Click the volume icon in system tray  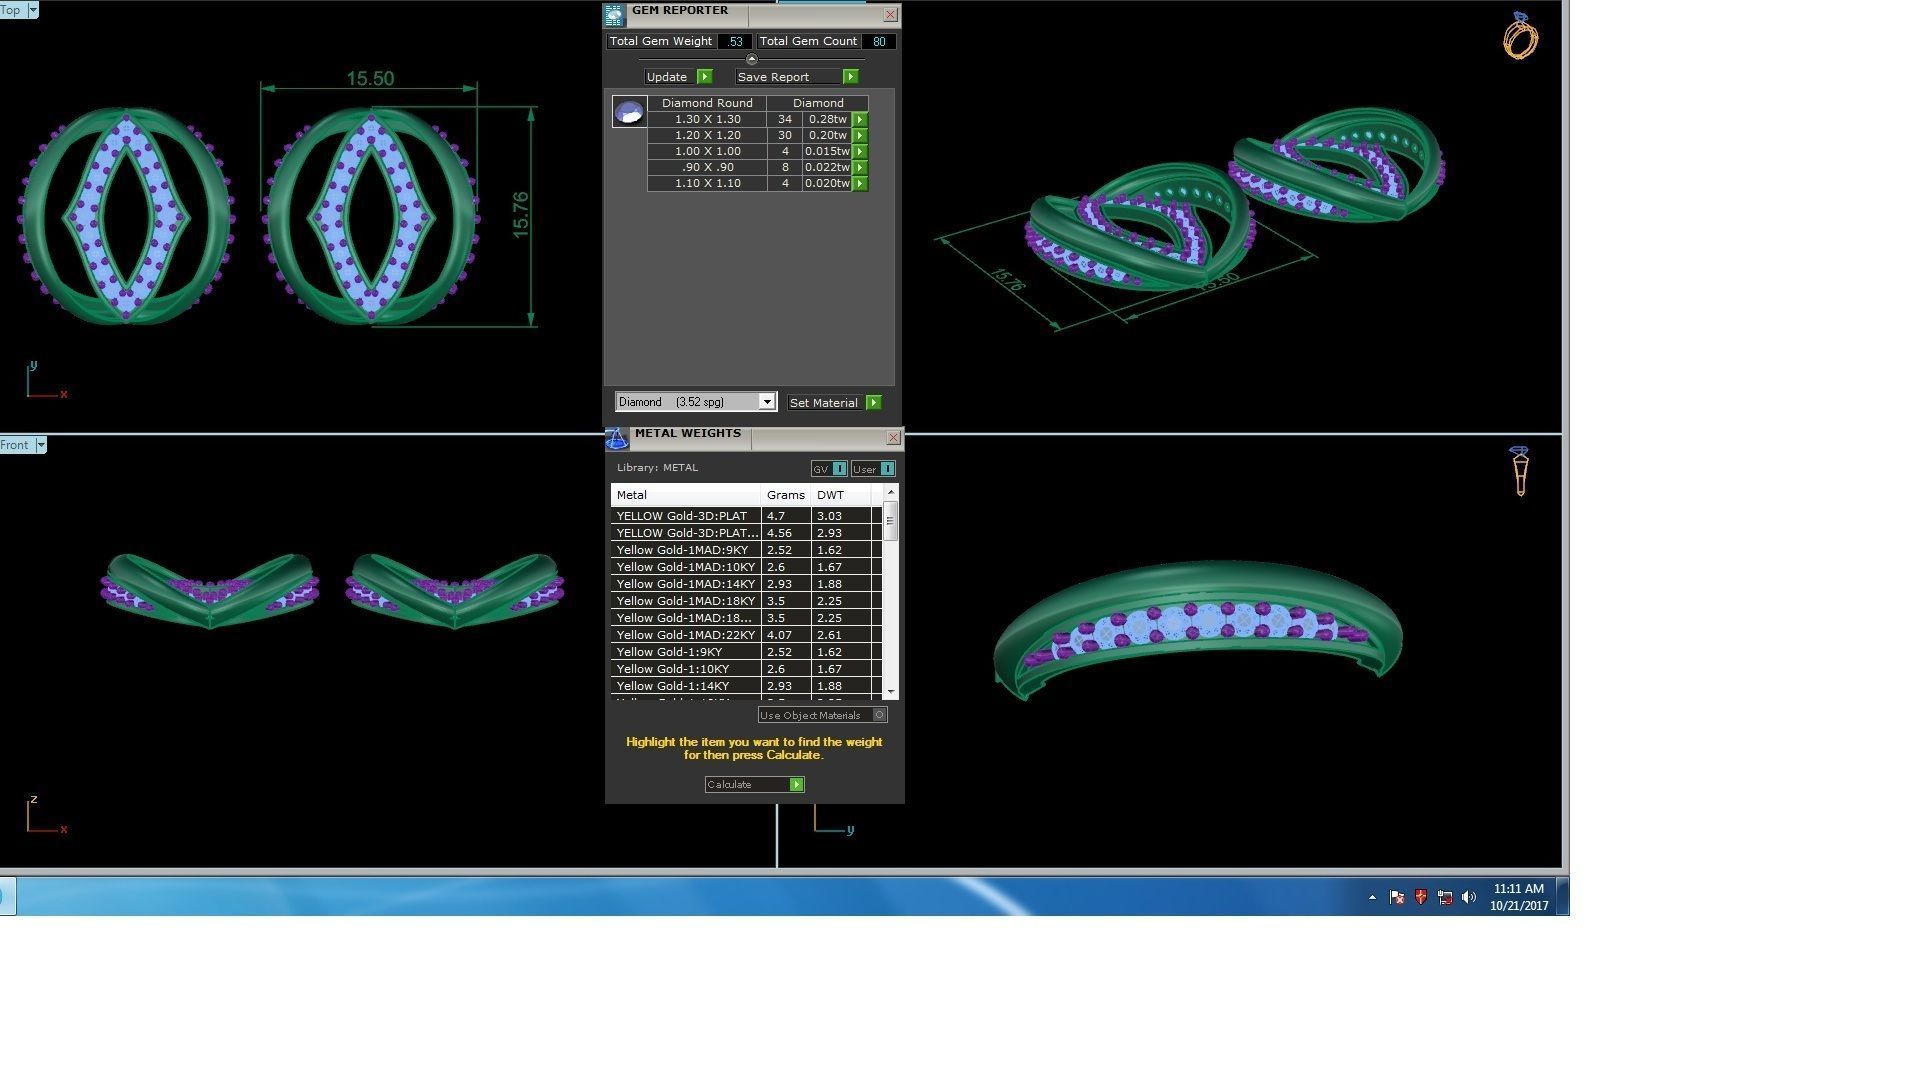pos(1468,898)
